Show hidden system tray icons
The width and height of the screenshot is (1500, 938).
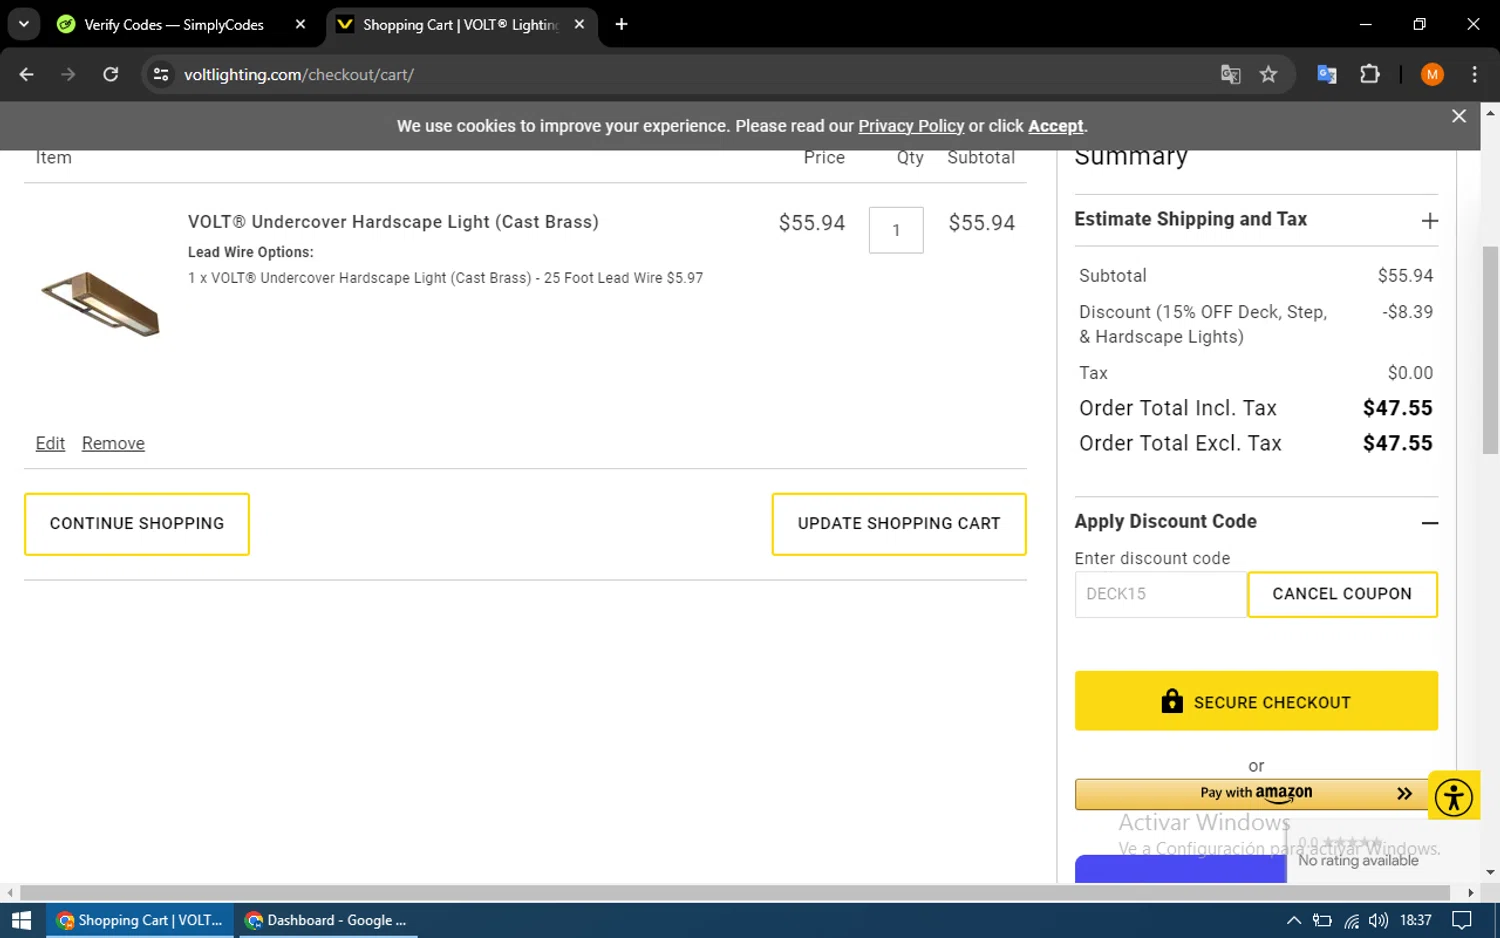tap(1293, 920)
